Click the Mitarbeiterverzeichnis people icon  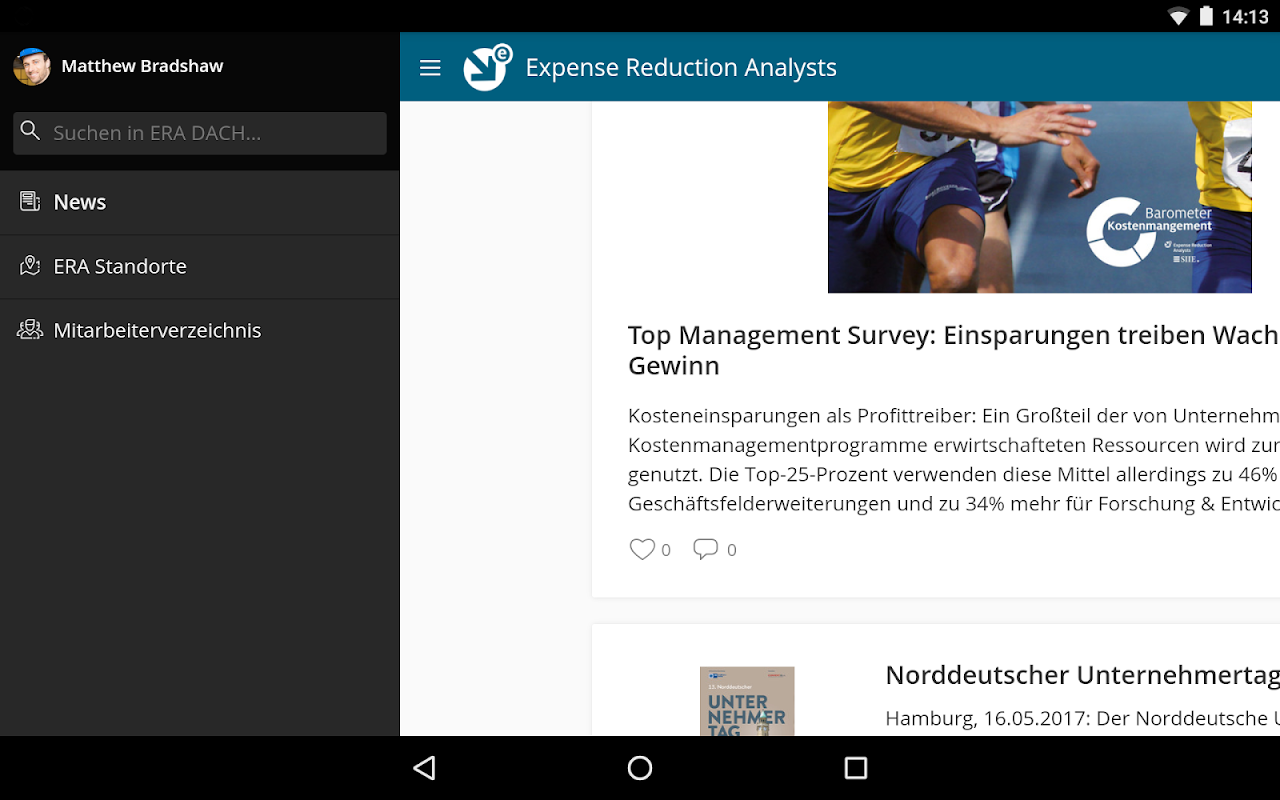(x=30, y=330)
